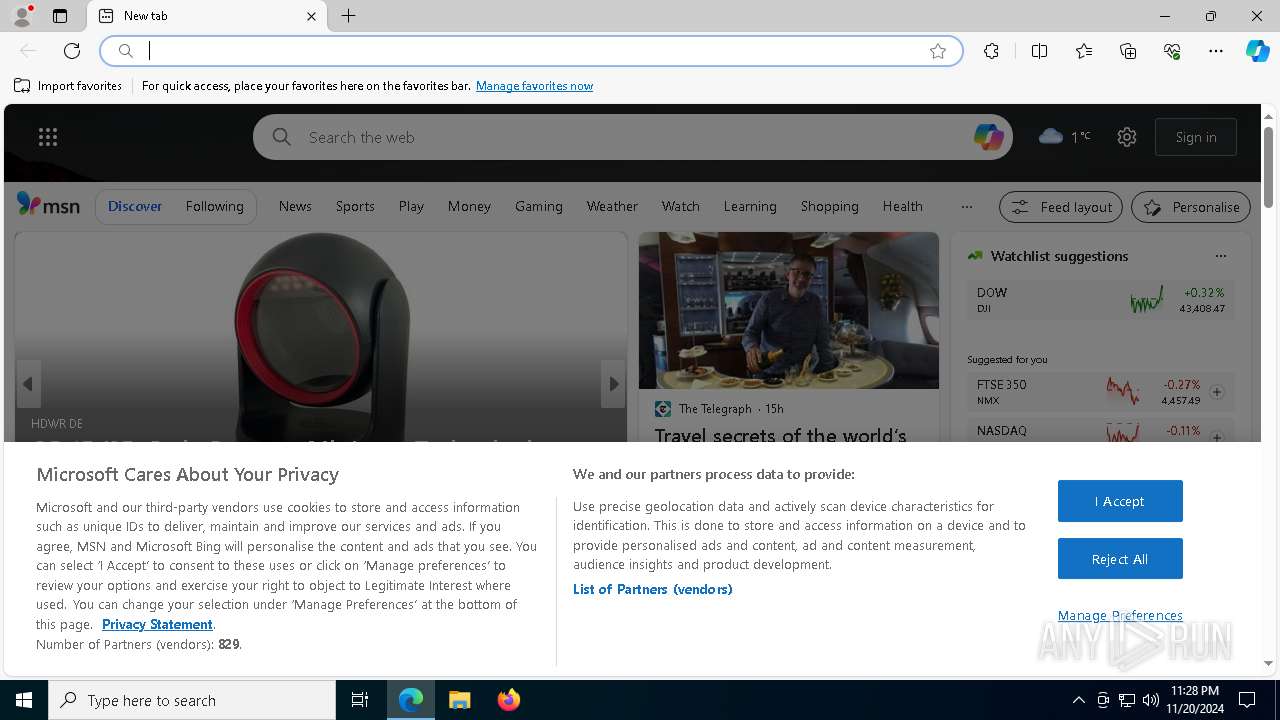Show hidden system tray icons
The width and height of the screenshot is (1280, 720).
(1078, 700)
